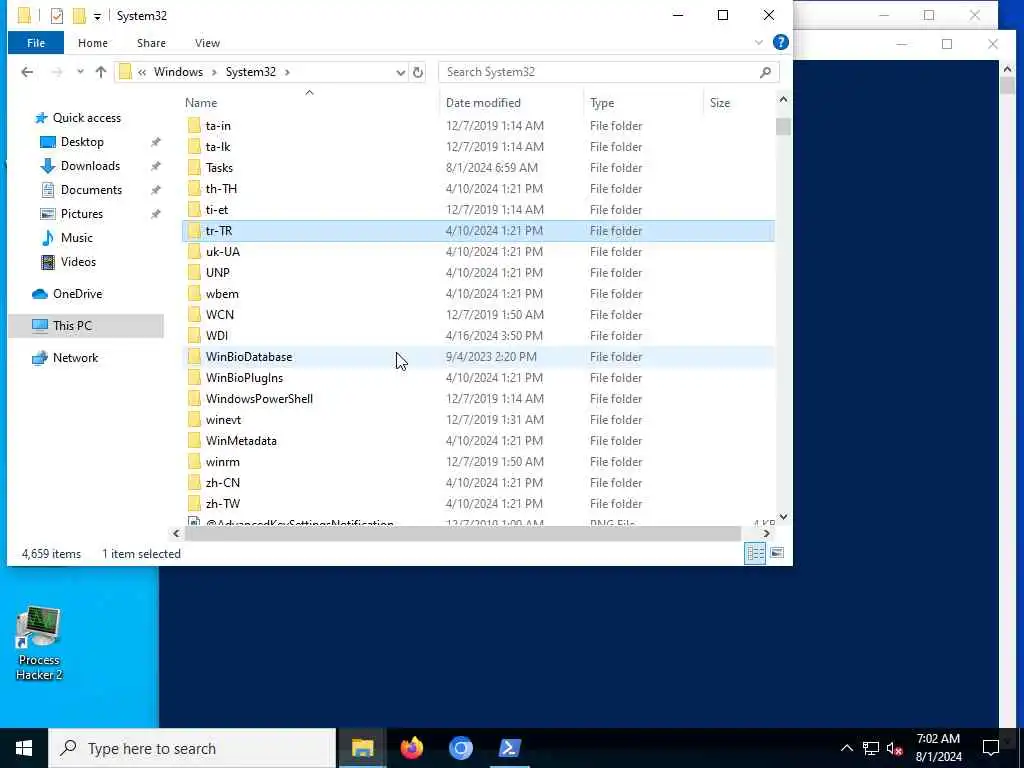
Task: Launch Firefox from the taskbar
Action: click(x=411, y=748)
